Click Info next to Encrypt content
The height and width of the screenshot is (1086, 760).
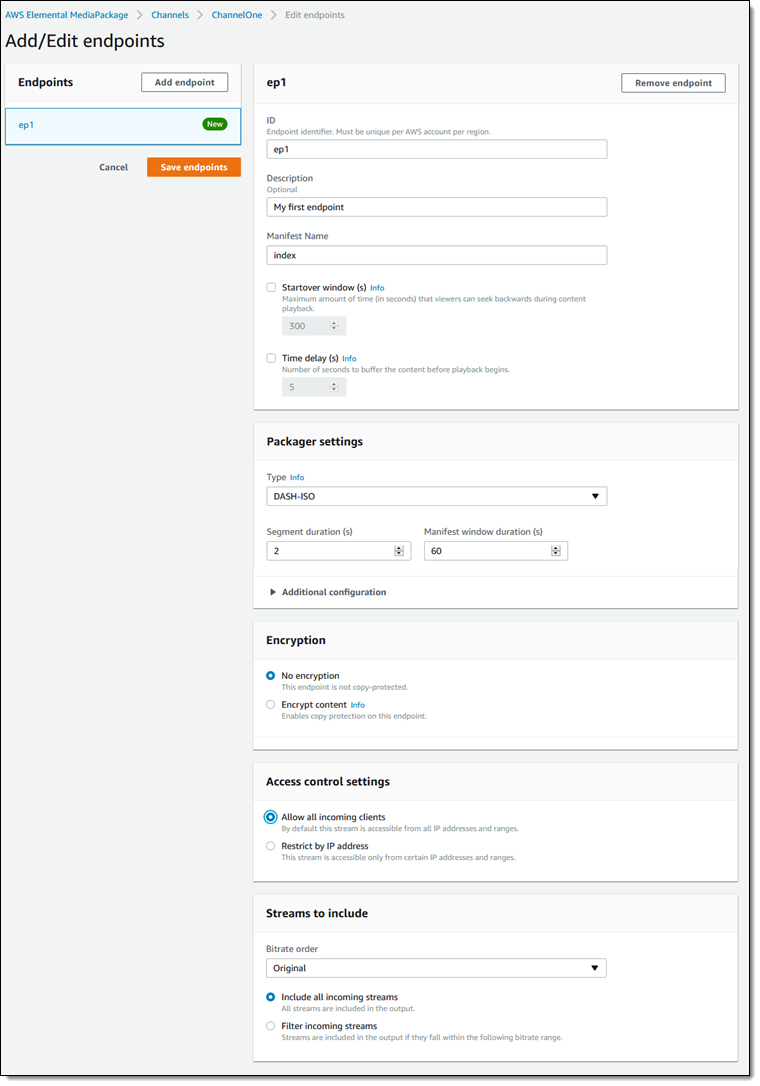pyautogui.click(x=358, y=705)
